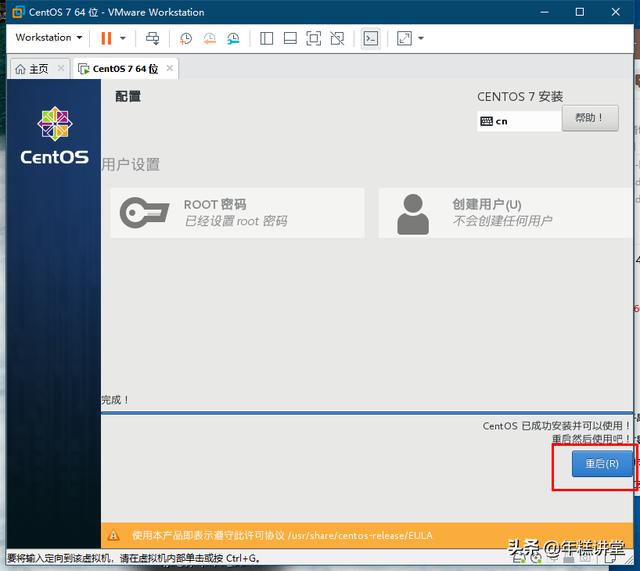Minimize the VMware Workstation window
The image size is (640, 571).
(544, 12)
